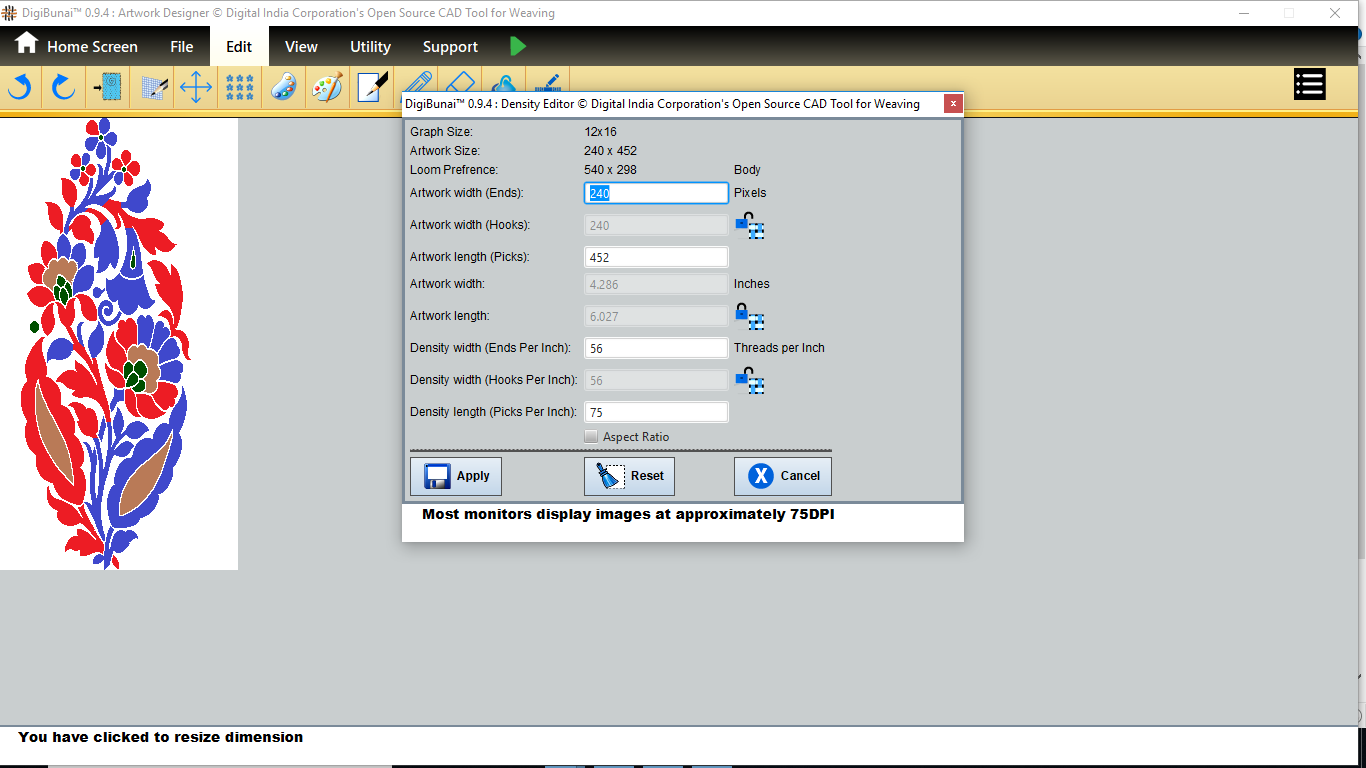
Task: Go to Home Screen
Action: (76, 46)
